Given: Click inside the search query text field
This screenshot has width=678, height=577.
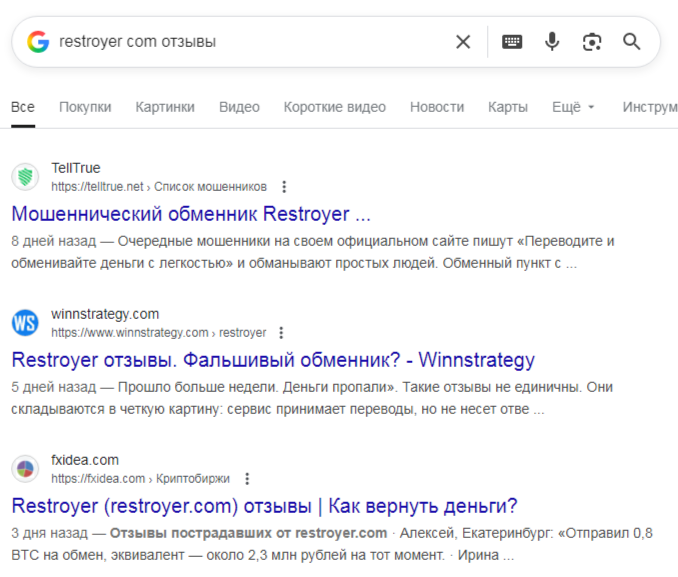Looking at the screenshot, I should (250, 42).
